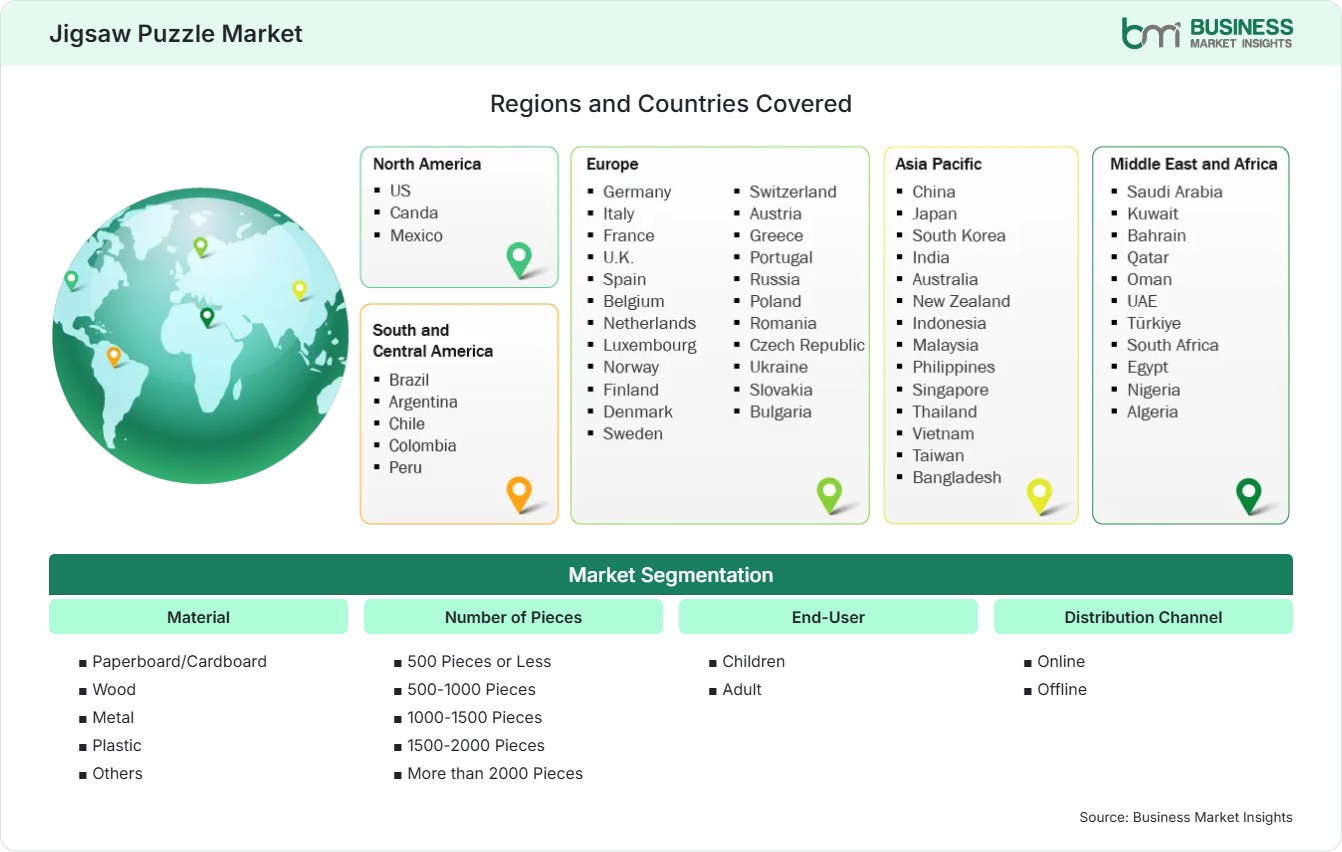
Task: Click the South and Central America heading
Action: click(x=433, y=340)
